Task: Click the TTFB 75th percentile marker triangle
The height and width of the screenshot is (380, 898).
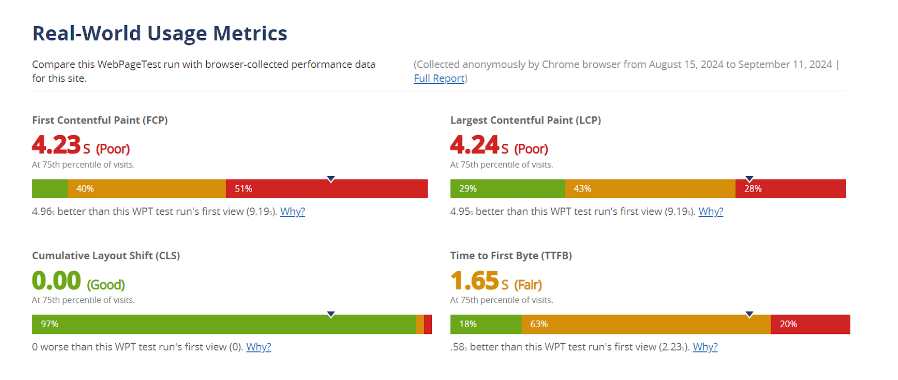Action: click(749, 314)
